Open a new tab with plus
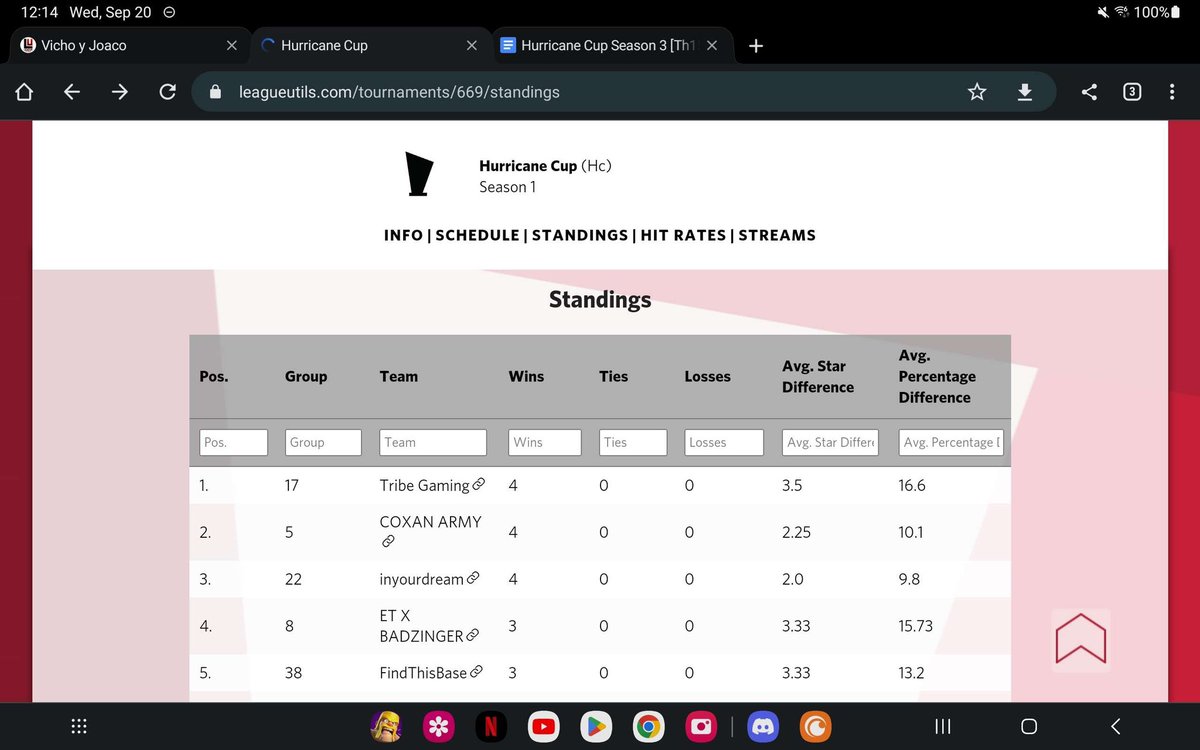The width and height of the screenshot is (1200, 750). (x=756, y=45)
